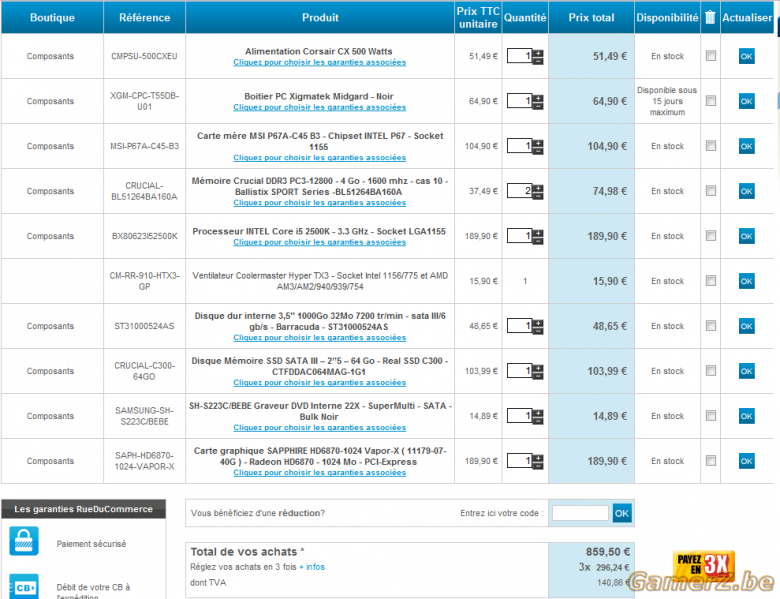The width and height of the screenshot is (780, 599).
Task: Tick delete checkbox for Samsung DVD burner
Action: [x=711, y=416]
